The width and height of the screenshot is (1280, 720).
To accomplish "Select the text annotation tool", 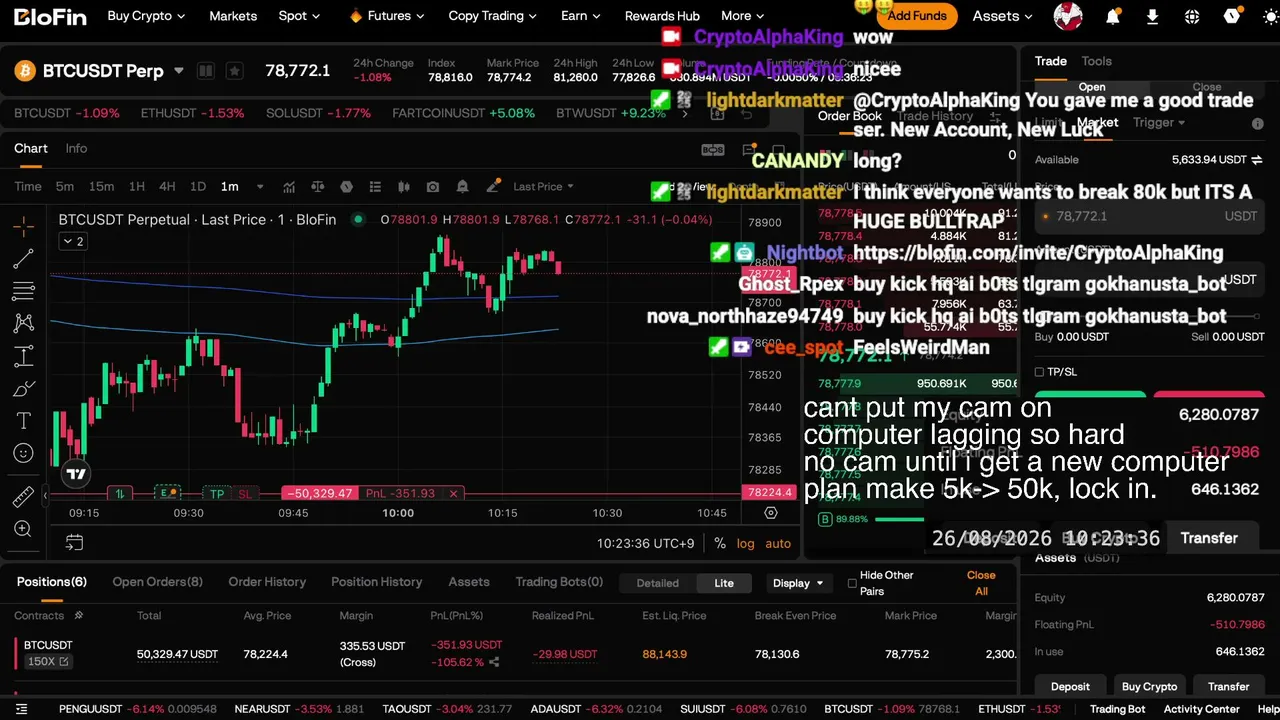I will [24, 420].
